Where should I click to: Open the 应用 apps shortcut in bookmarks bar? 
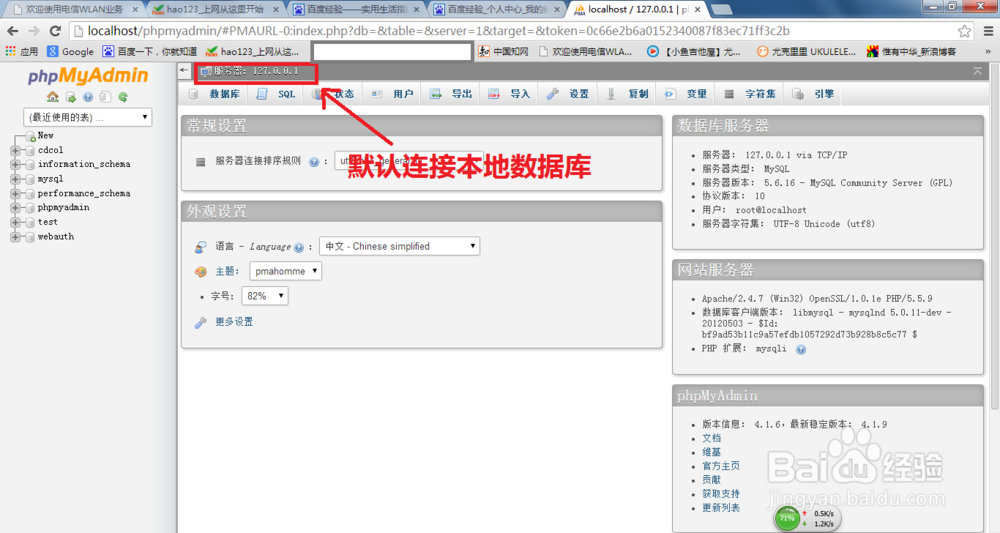coord(22,52)
